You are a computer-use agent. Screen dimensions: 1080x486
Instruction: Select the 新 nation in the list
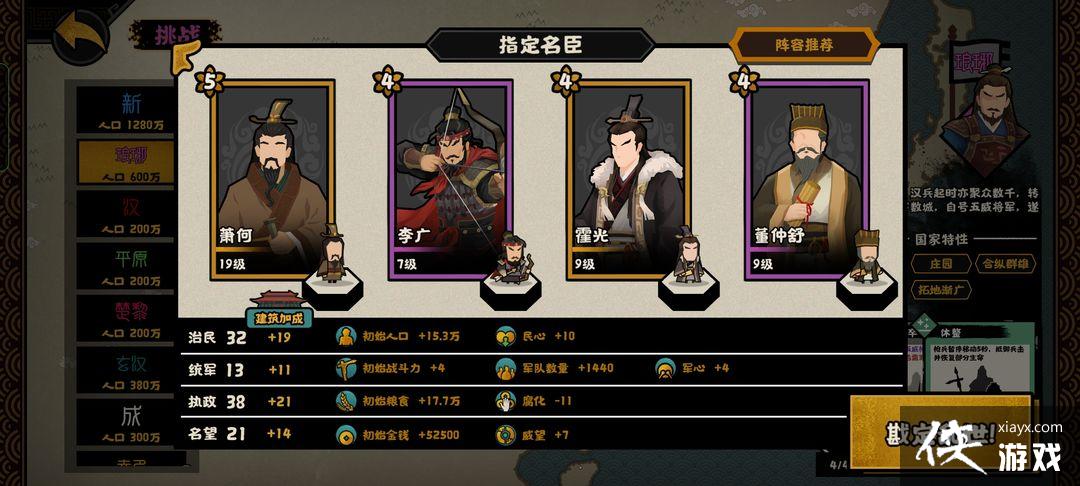[x=126, y=110]
